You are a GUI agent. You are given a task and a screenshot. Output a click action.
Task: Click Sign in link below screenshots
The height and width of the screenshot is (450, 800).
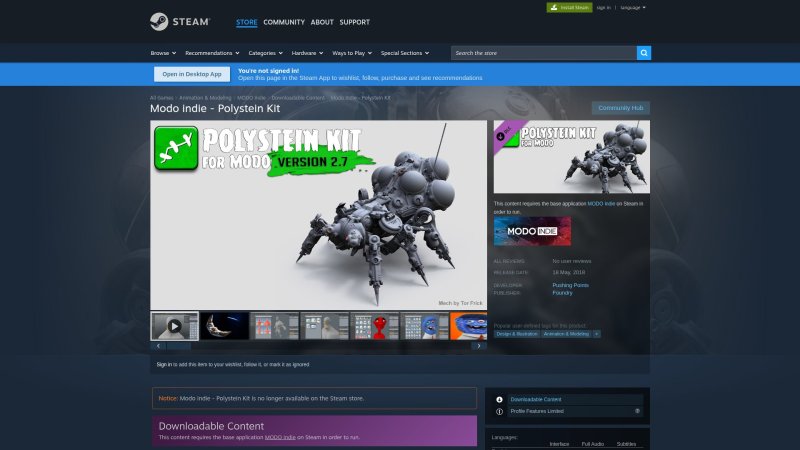pos(164,365)
